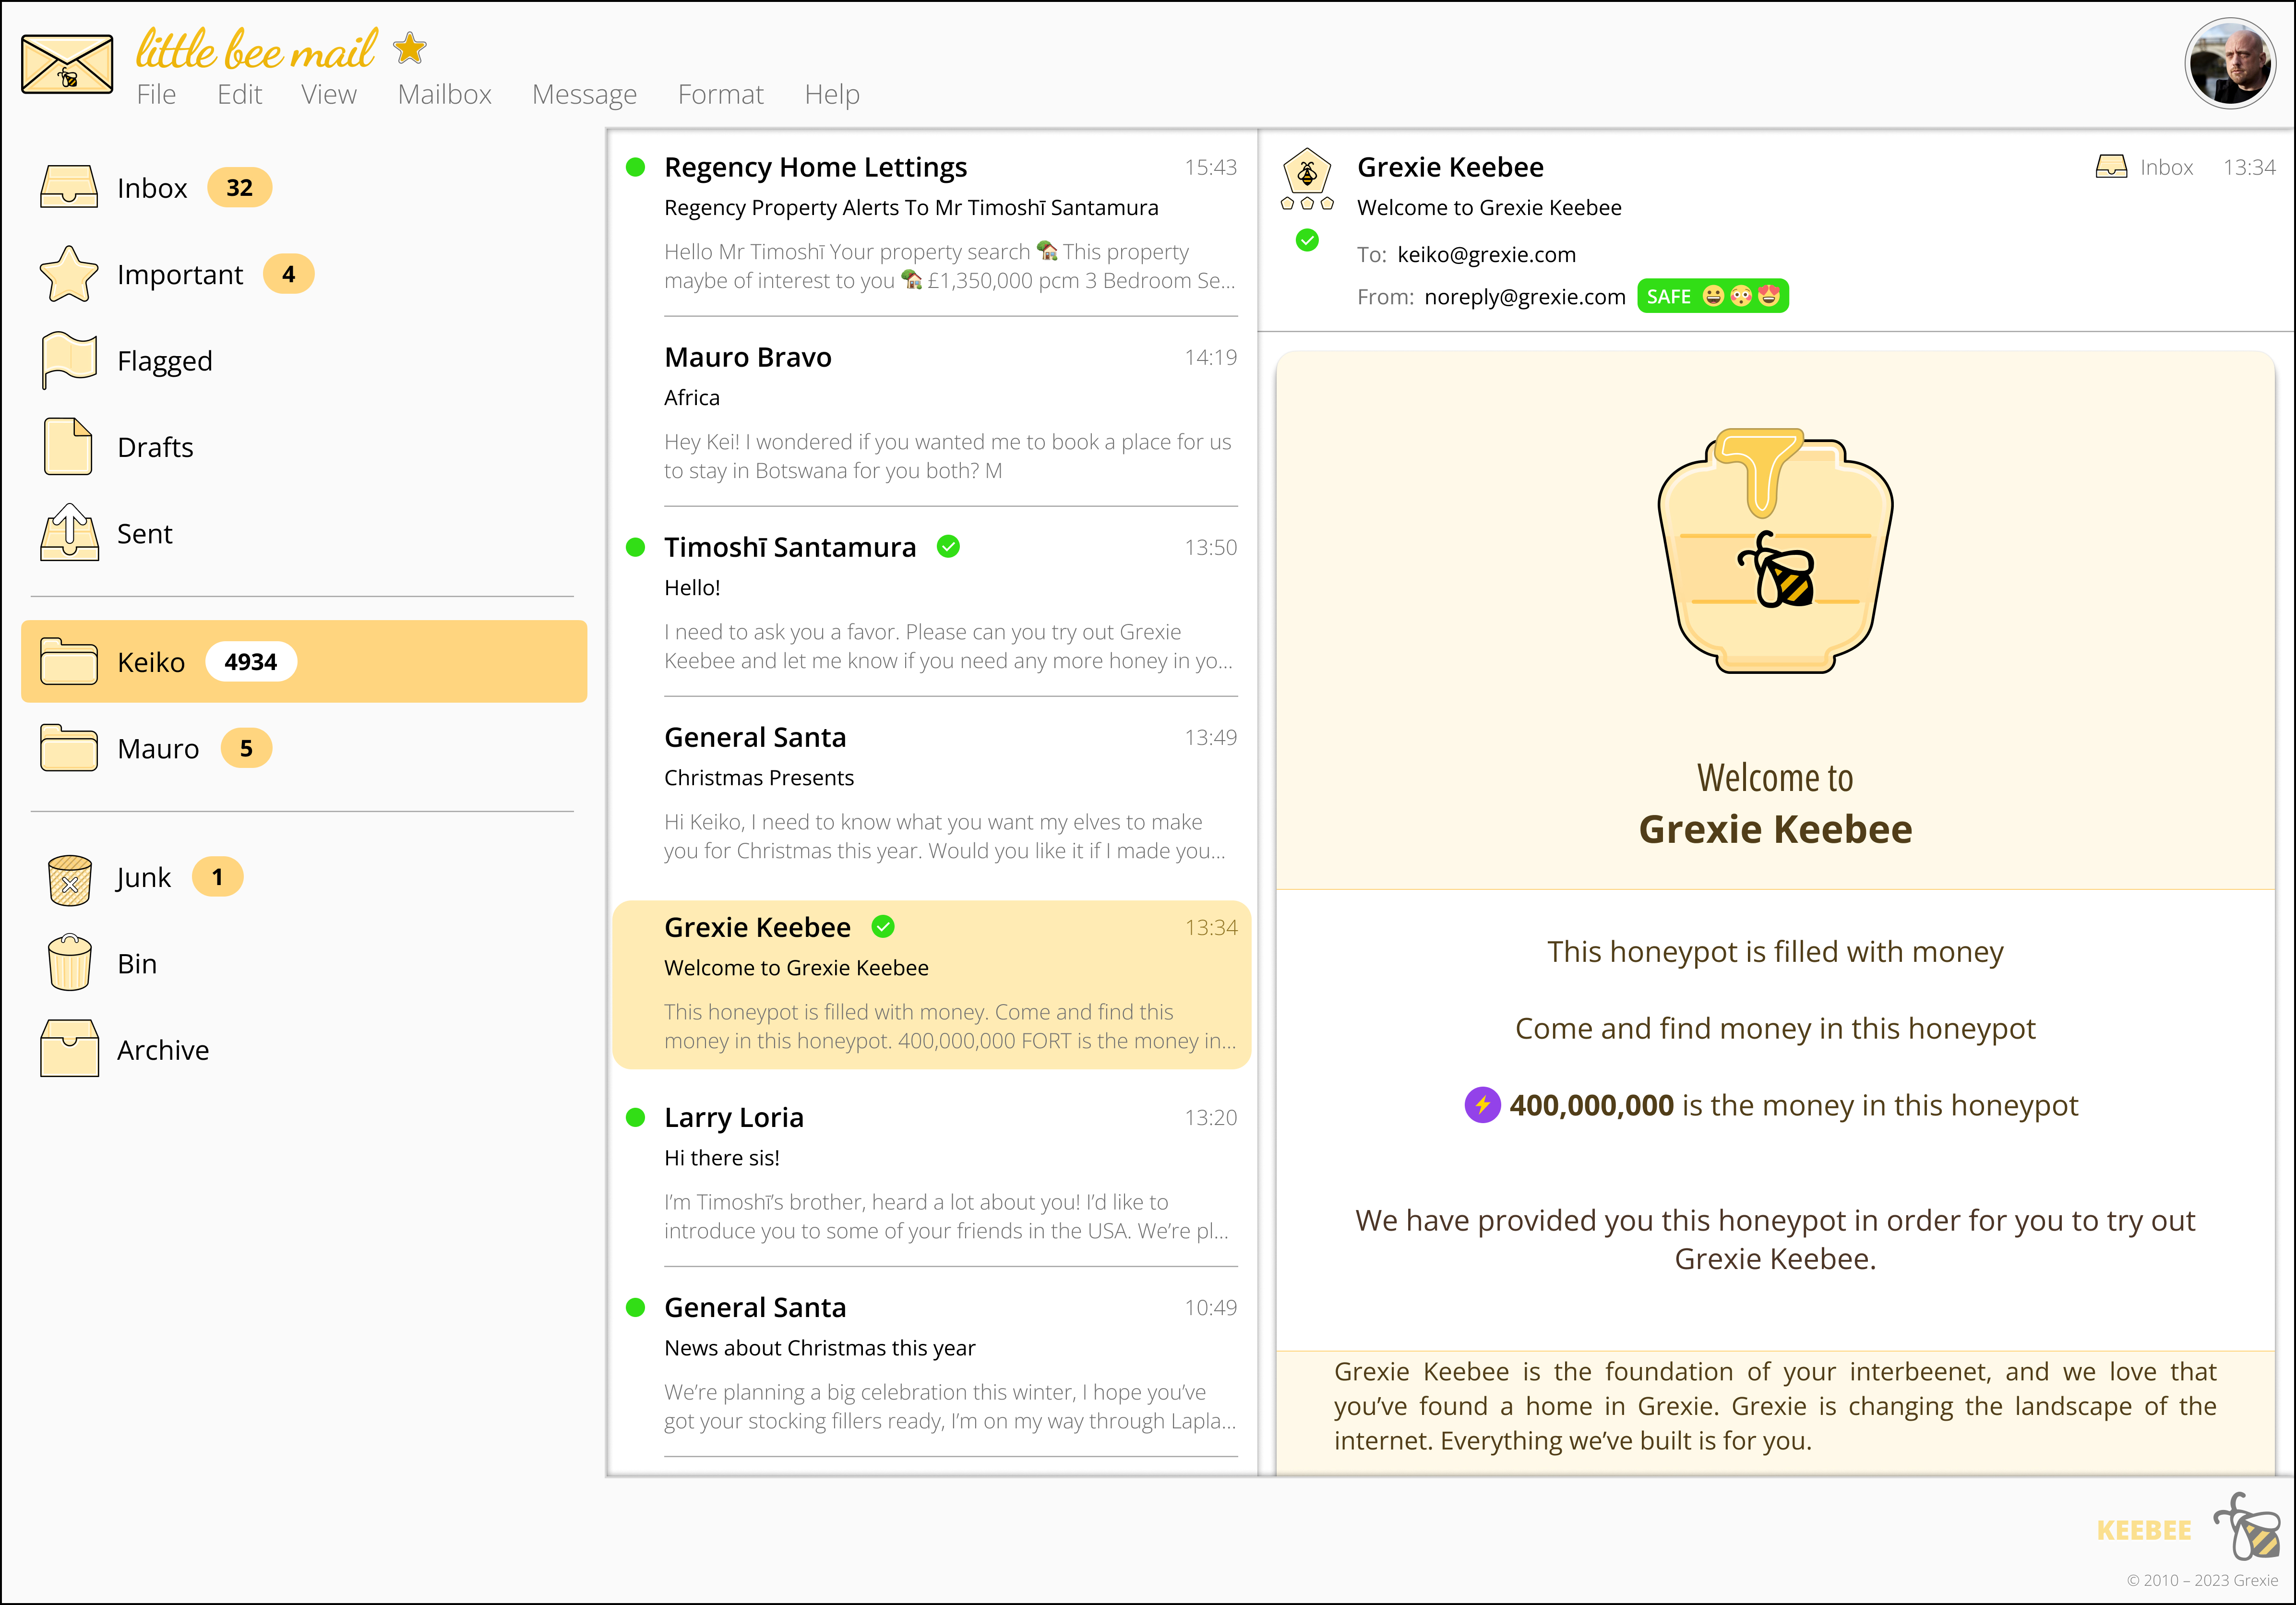2296x1605 pixels.
Task: Open the Inbox tray icon
Action: tap(69, 187)
